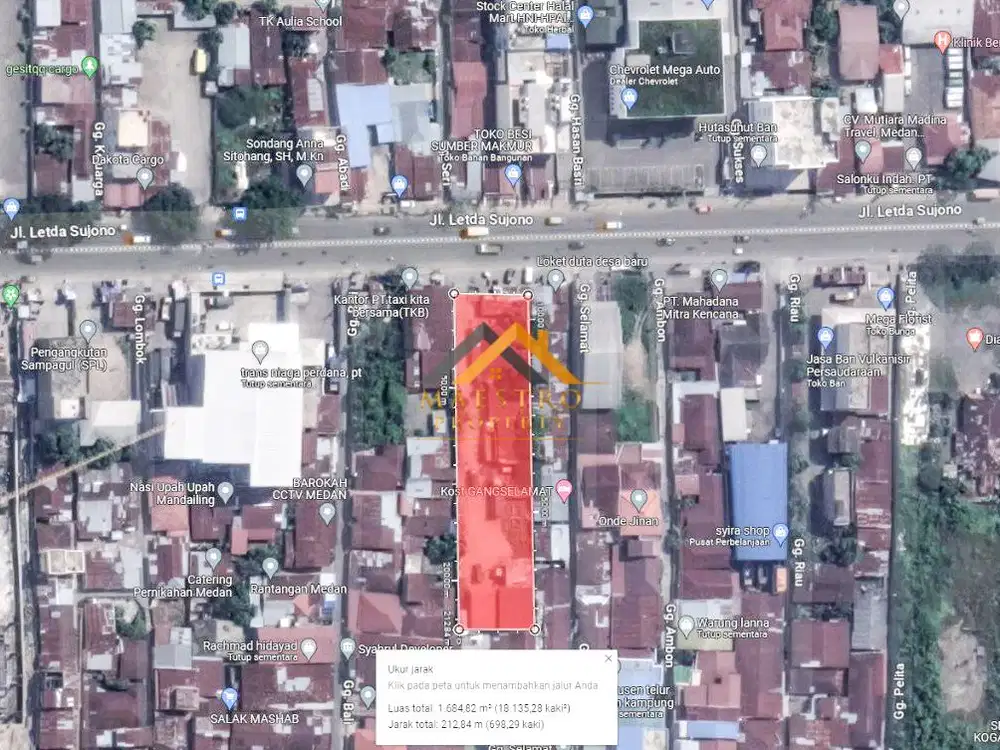Select the Mega Florist blue shop pin

885,297
